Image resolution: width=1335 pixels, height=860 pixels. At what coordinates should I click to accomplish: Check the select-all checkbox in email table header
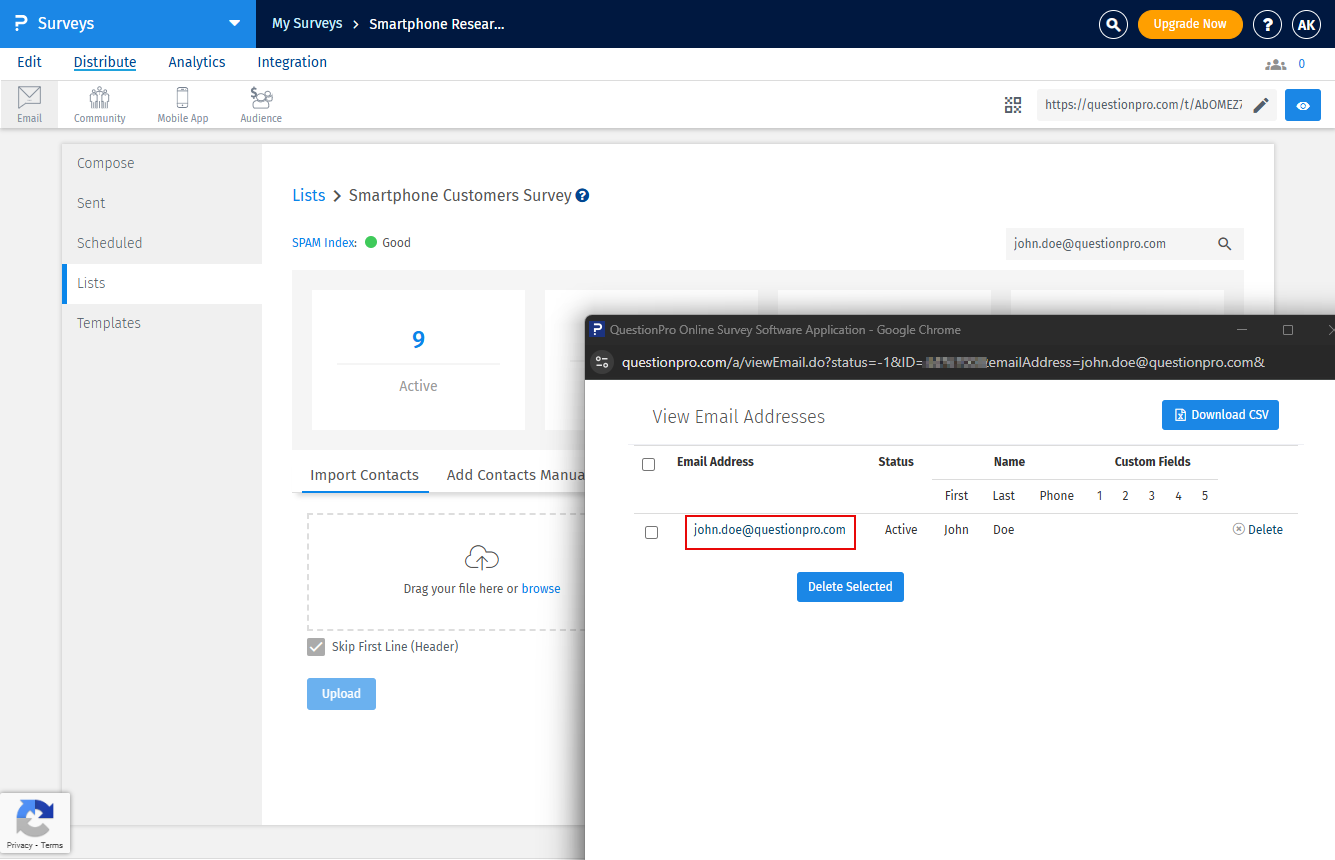(x=648, y=464)
